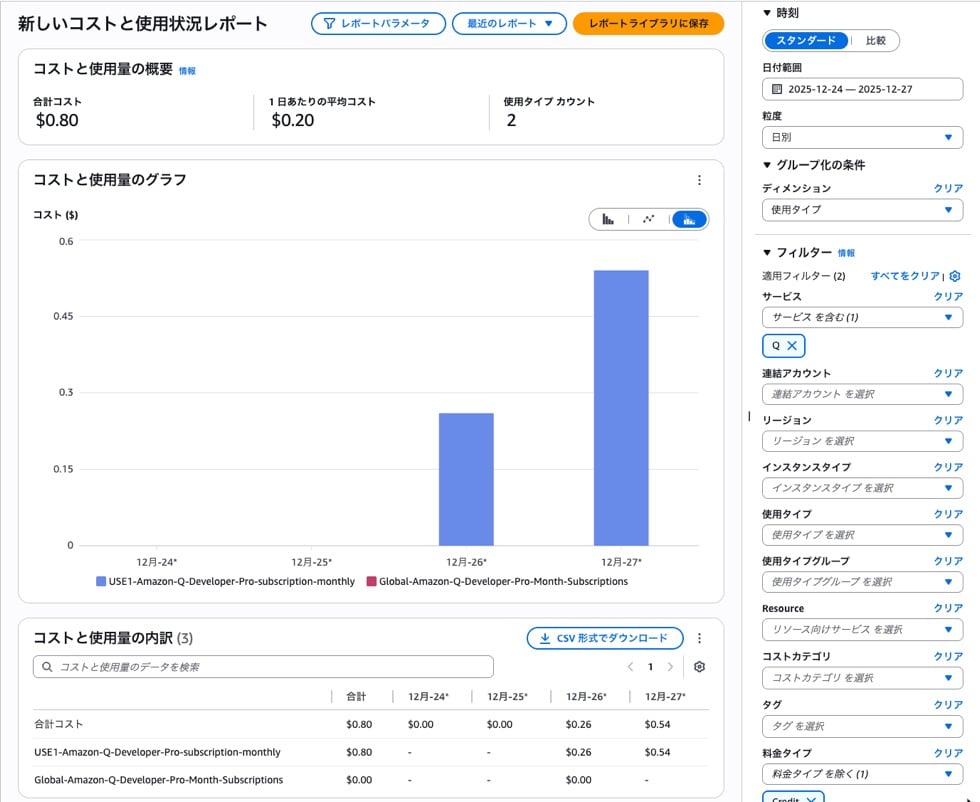This screenshot has width=980, height=802.
Task: Open the table settings gear icon
Action: (699, 667)
